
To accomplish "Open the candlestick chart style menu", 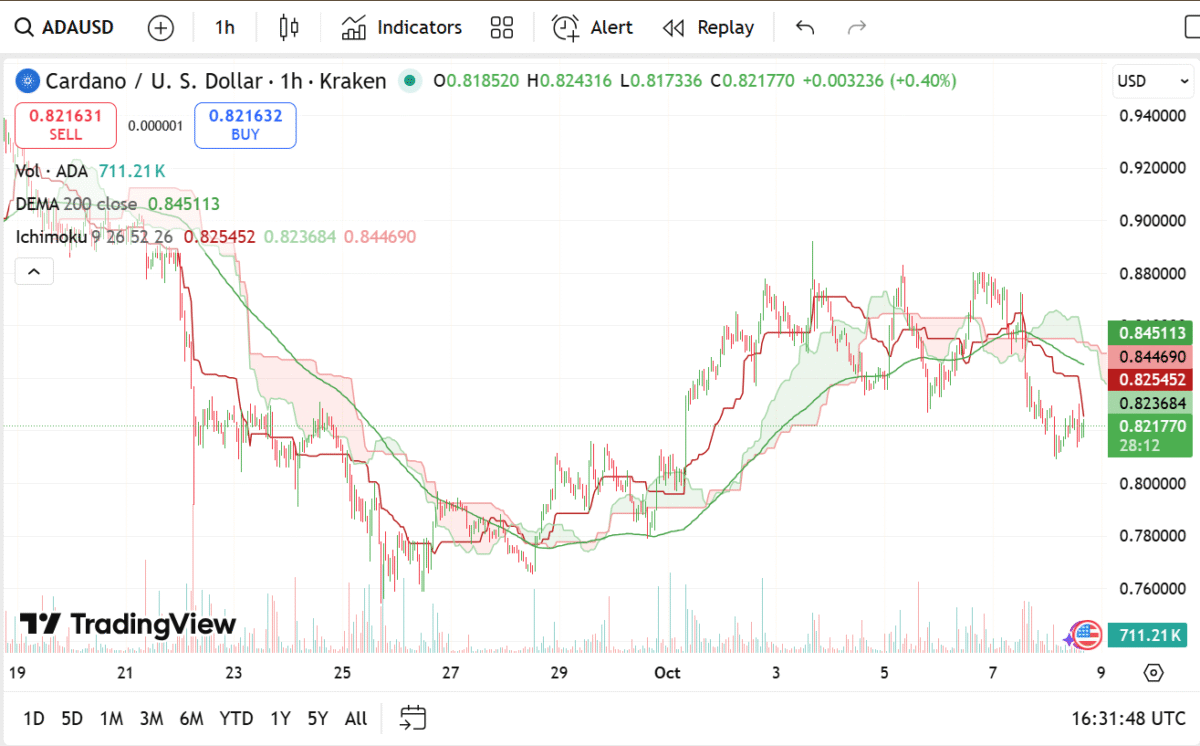I will (x=289, y=27).
